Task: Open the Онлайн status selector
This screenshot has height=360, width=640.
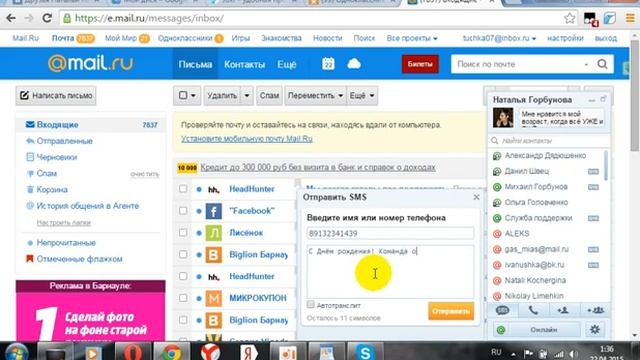Action: tap(543, 329)
